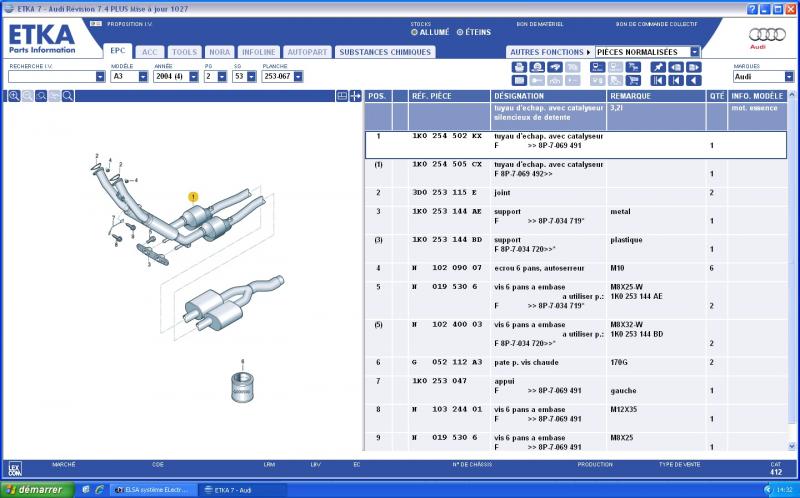Click the RÉF. PIÈCE column header
Screen dimensions: 800x498
[x=449, y=96]
